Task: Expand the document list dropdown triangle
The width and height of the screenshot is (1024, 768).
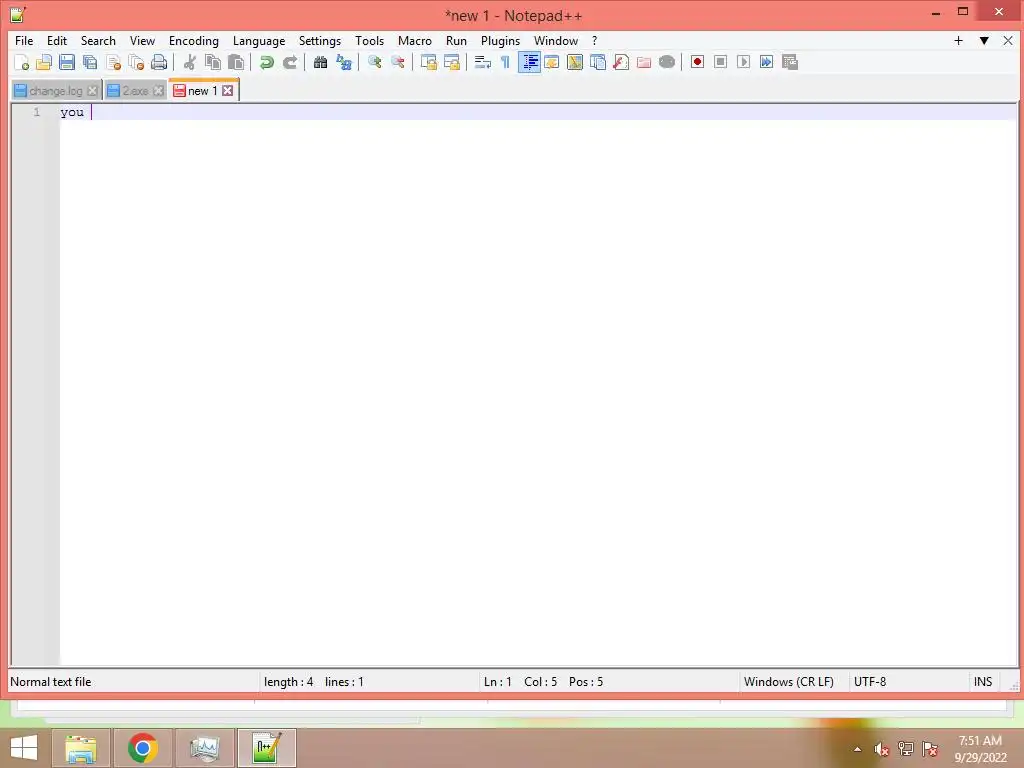Action: point(984,40)
